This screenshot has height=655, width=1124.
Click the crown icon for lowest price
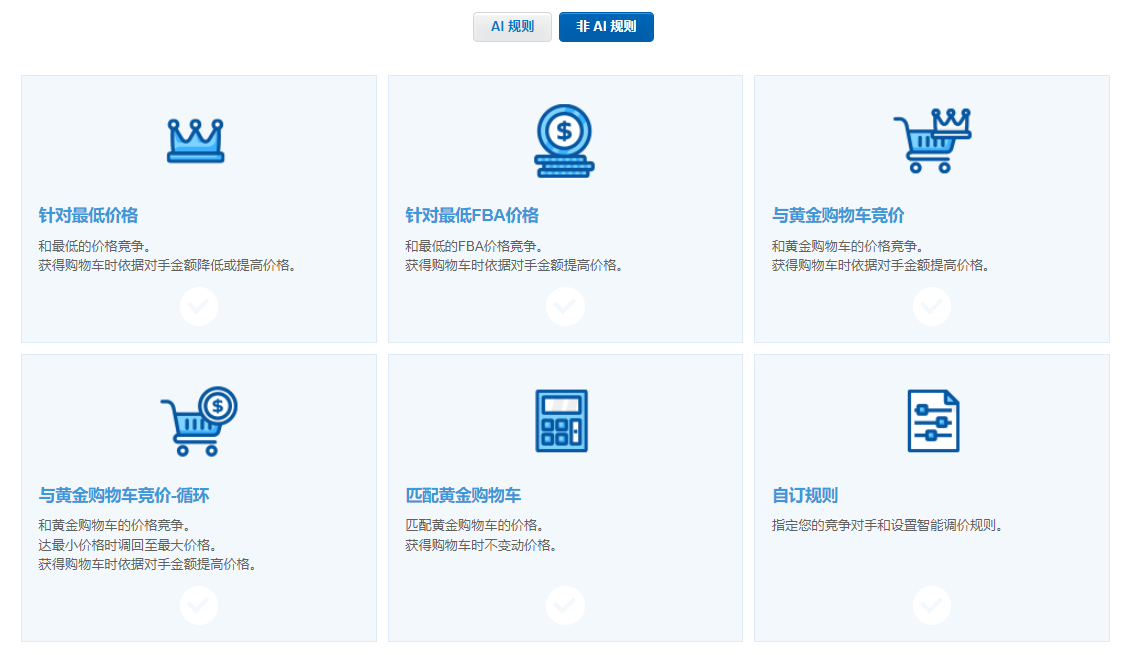196,141
